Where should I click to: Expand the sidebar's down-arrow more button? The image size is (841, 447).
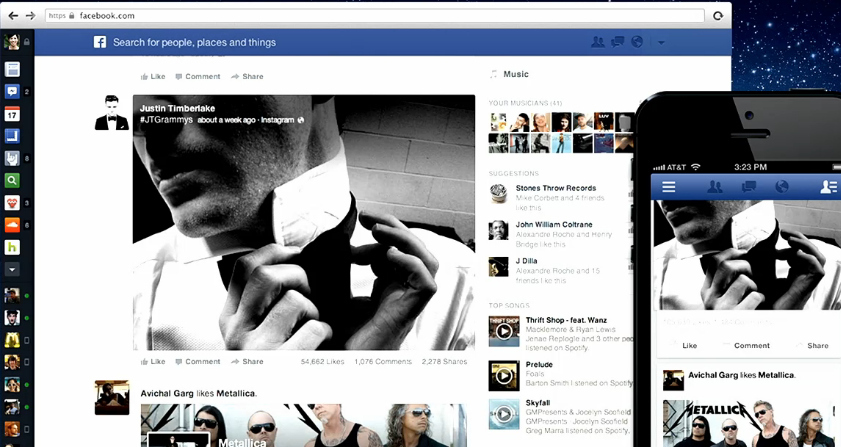tap(13, 269)
